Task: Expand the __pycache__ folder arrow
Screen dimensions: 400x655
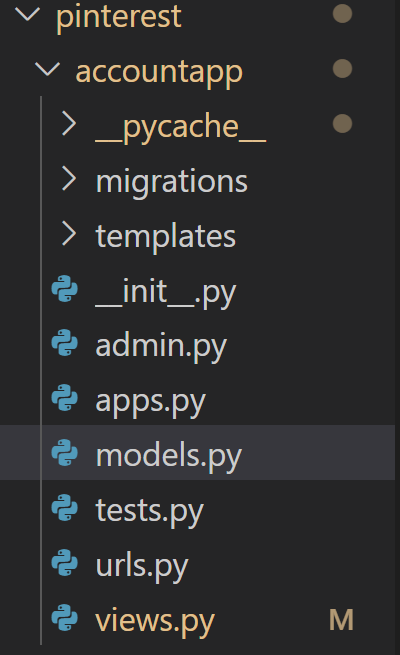Action: [69, 124]
